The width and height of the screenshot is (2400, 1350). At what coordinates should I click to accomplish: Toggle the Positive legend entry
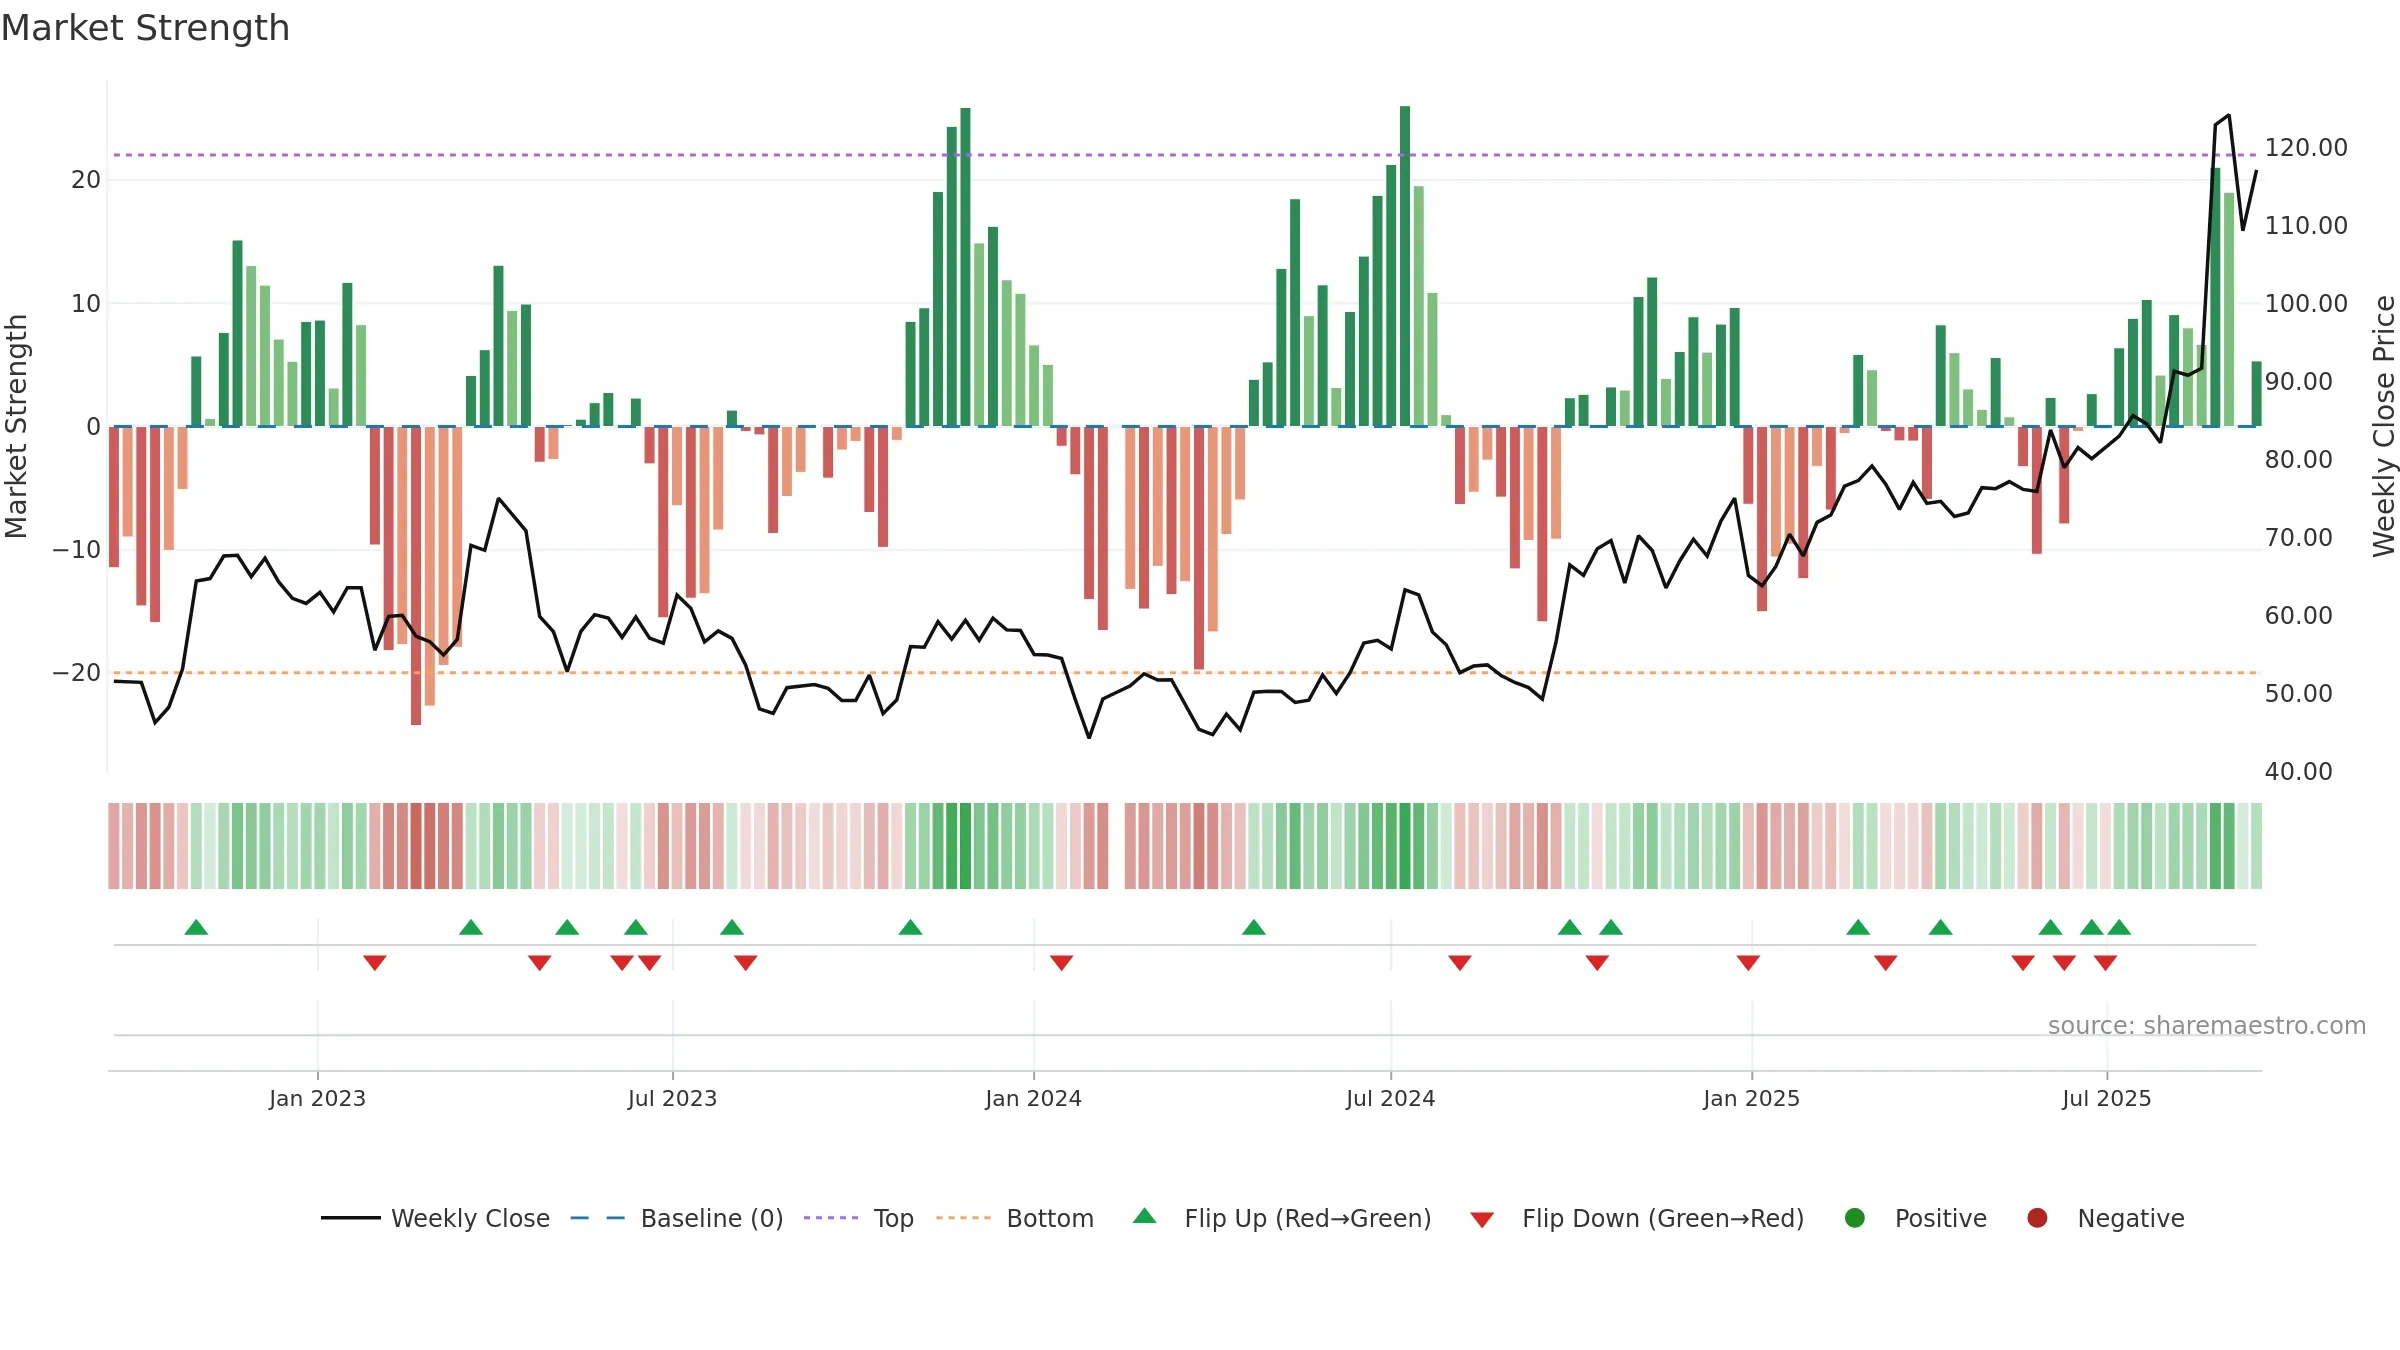click(1915, 1218)
